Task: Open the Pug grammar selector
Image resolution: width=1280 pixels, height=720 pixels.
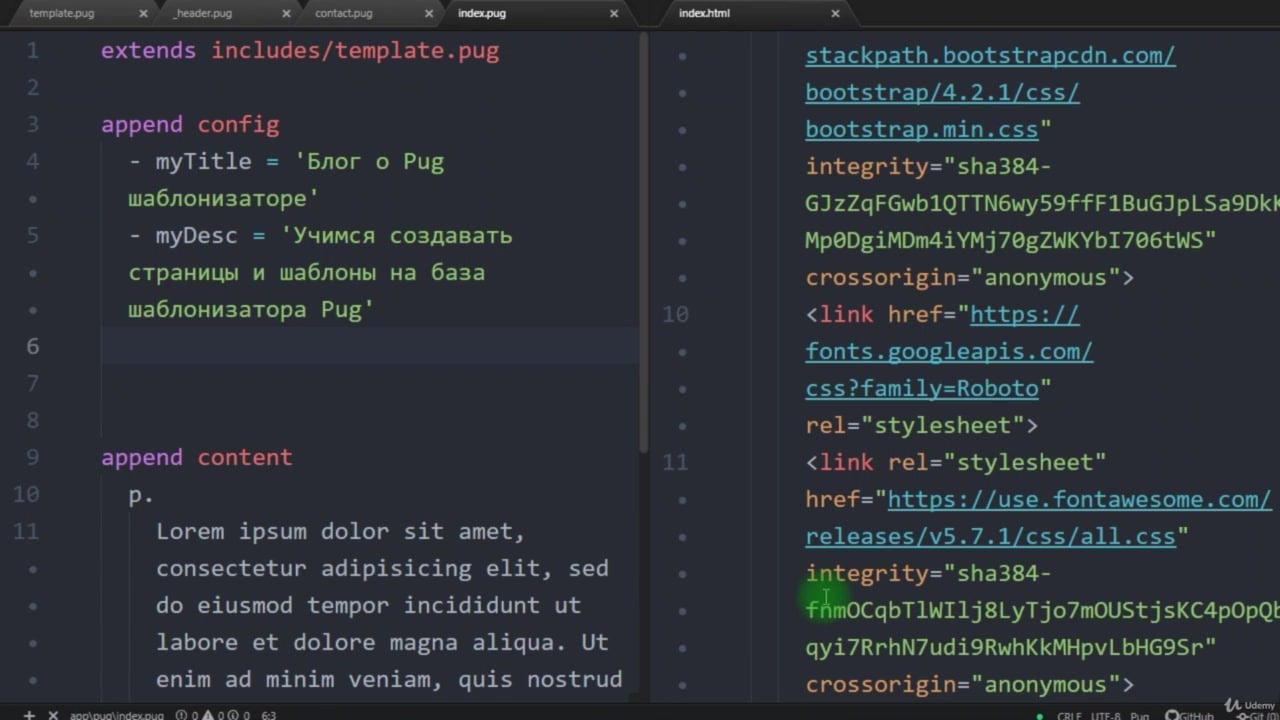Action: [1140, 716]
